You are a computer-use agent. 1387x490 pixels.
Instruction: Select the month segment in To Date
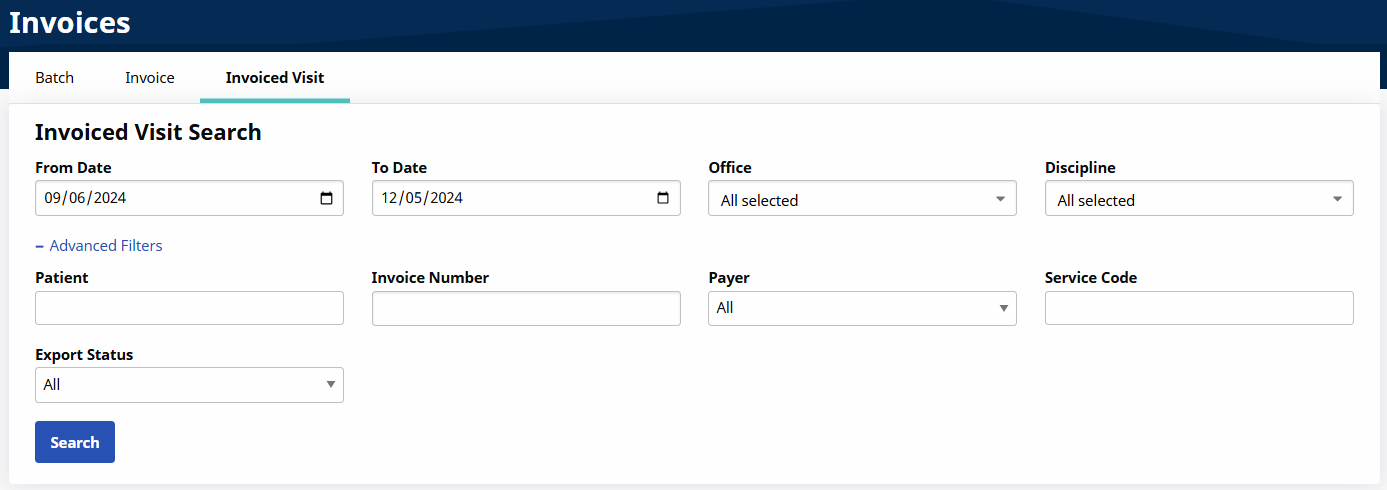coord(389,198)
